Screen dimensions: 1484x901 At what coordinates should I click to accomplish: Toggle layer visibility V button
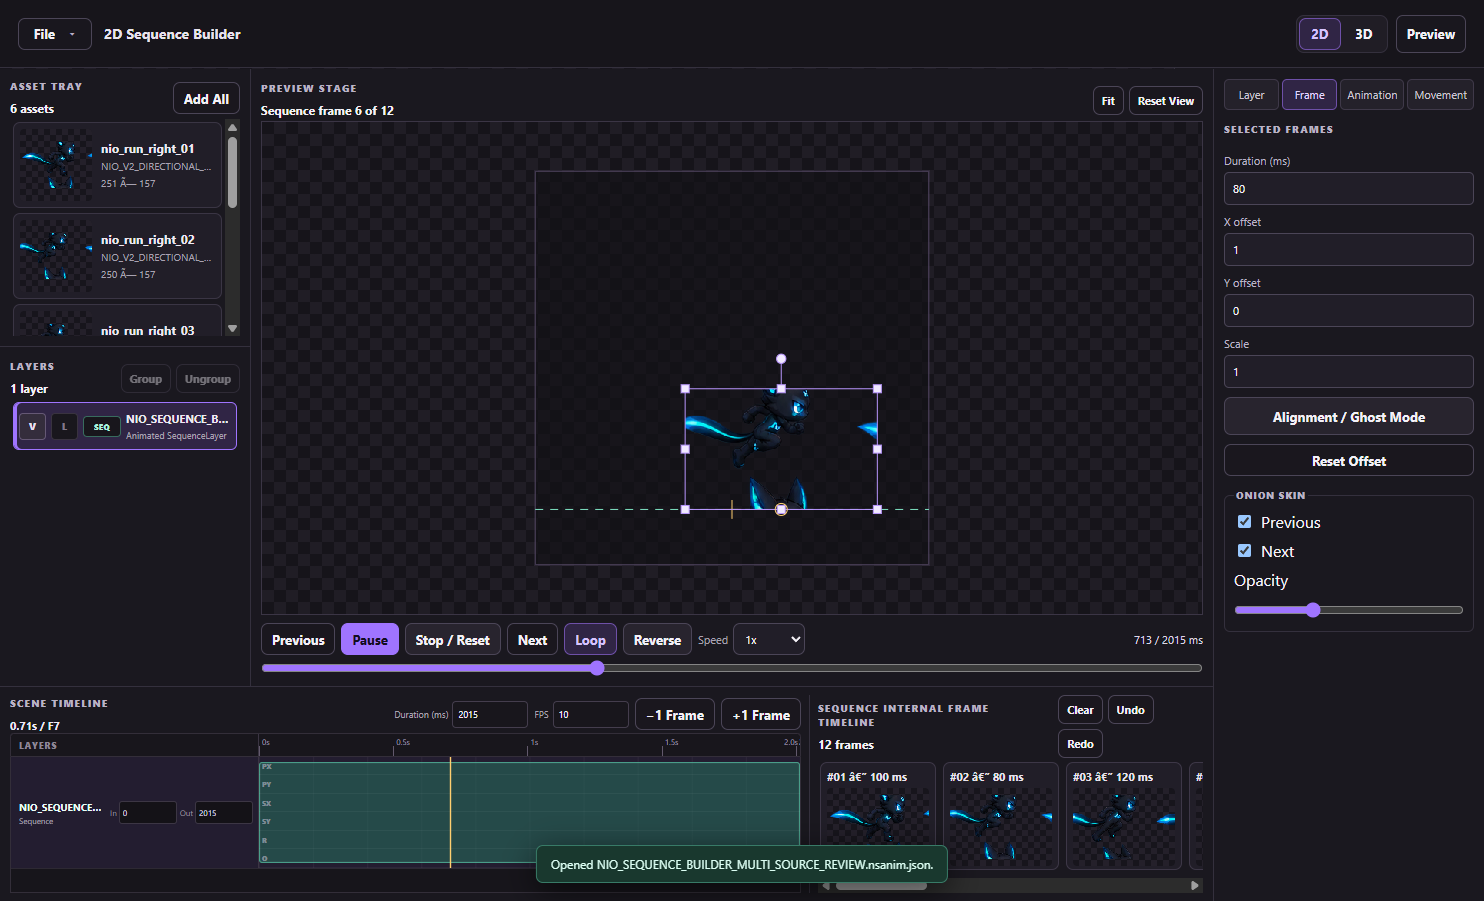tap(32, 426)
